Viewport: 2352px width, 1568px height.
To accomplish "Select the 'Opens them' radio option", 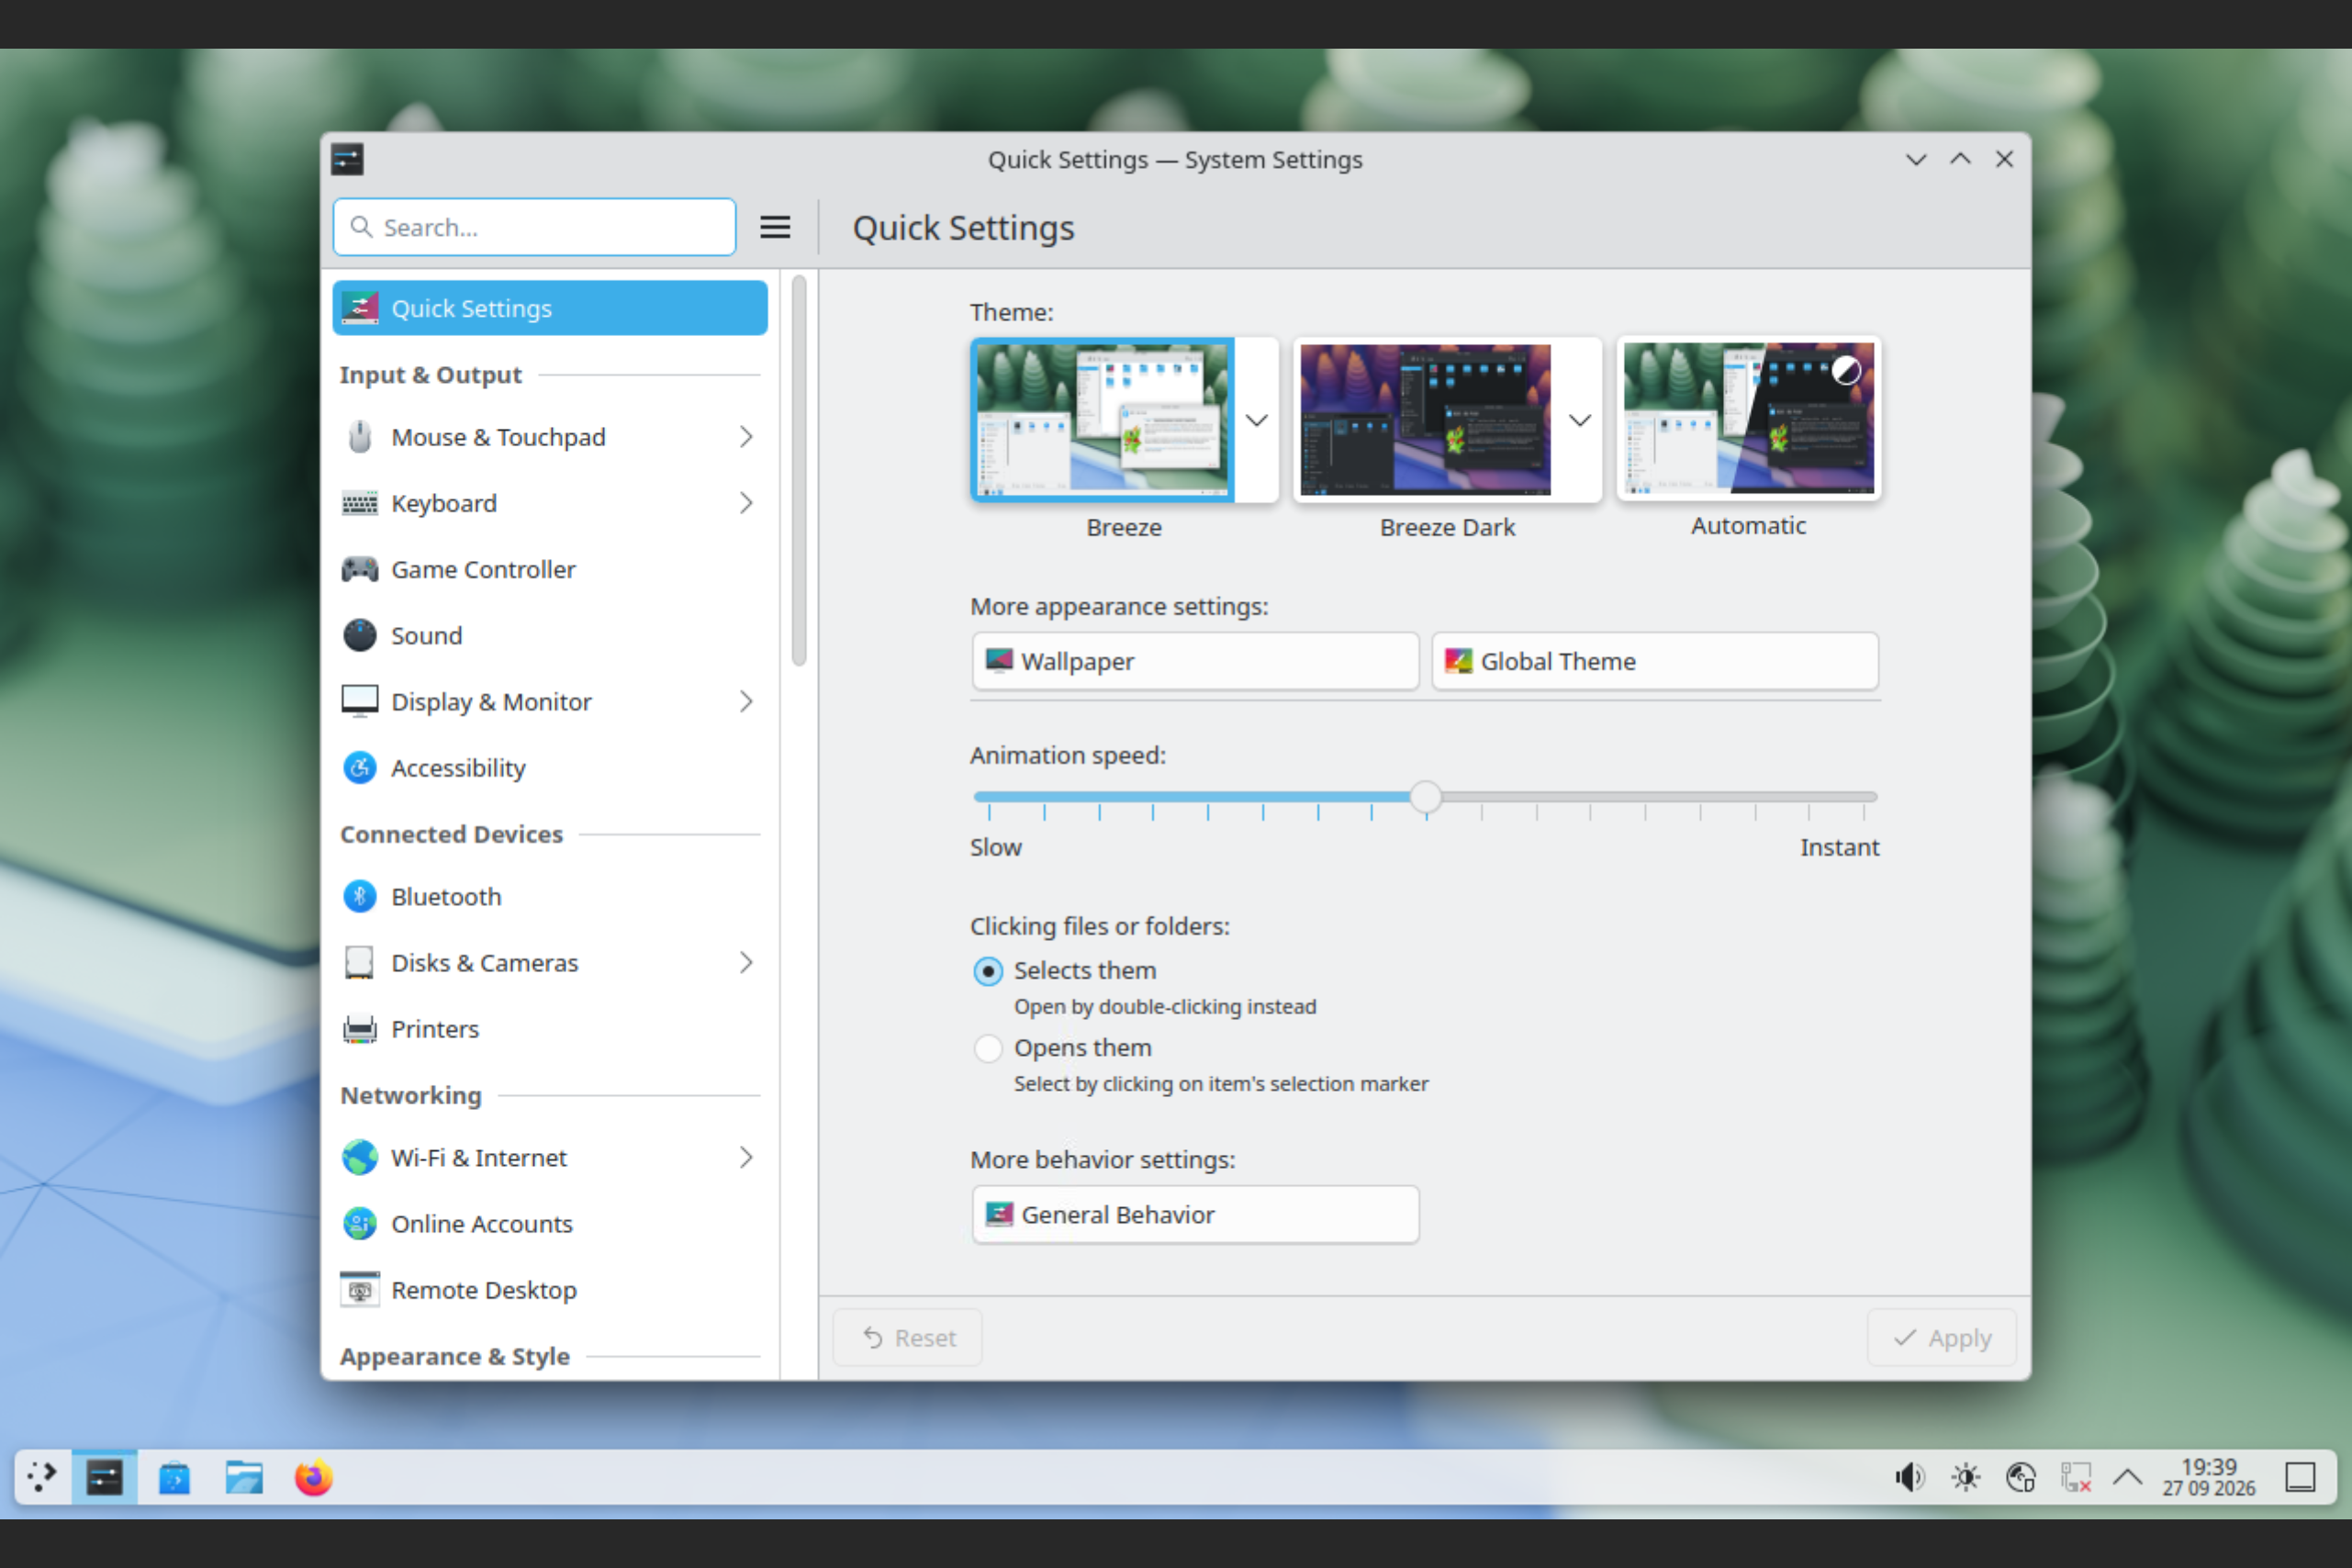I will pyautogui.click(x=987, y=1047).
